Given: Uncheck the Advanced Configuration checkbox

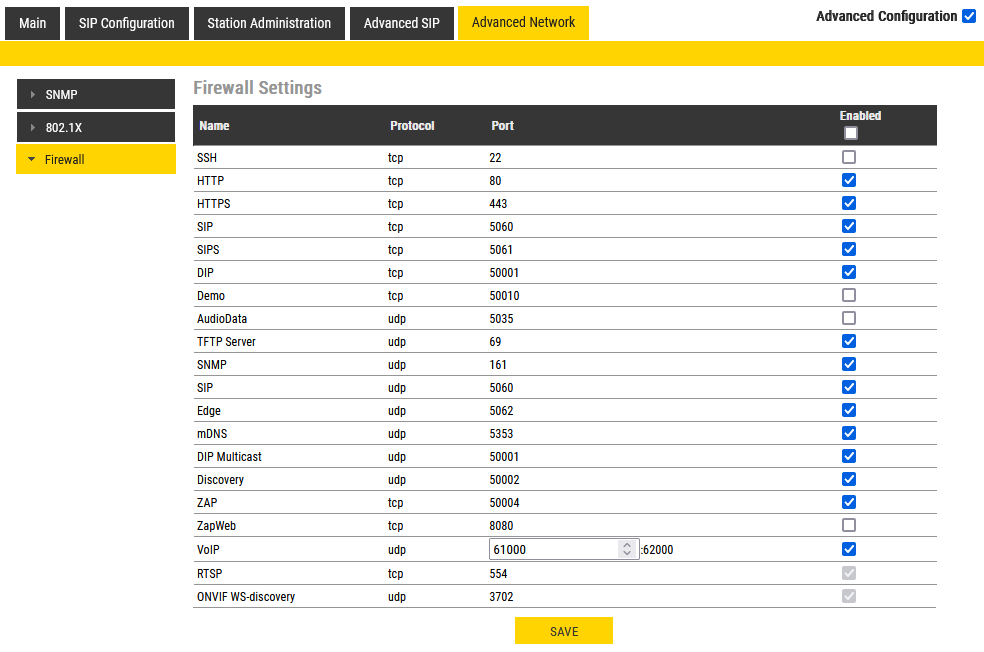Looking at the screenshot, I should 968,16.
